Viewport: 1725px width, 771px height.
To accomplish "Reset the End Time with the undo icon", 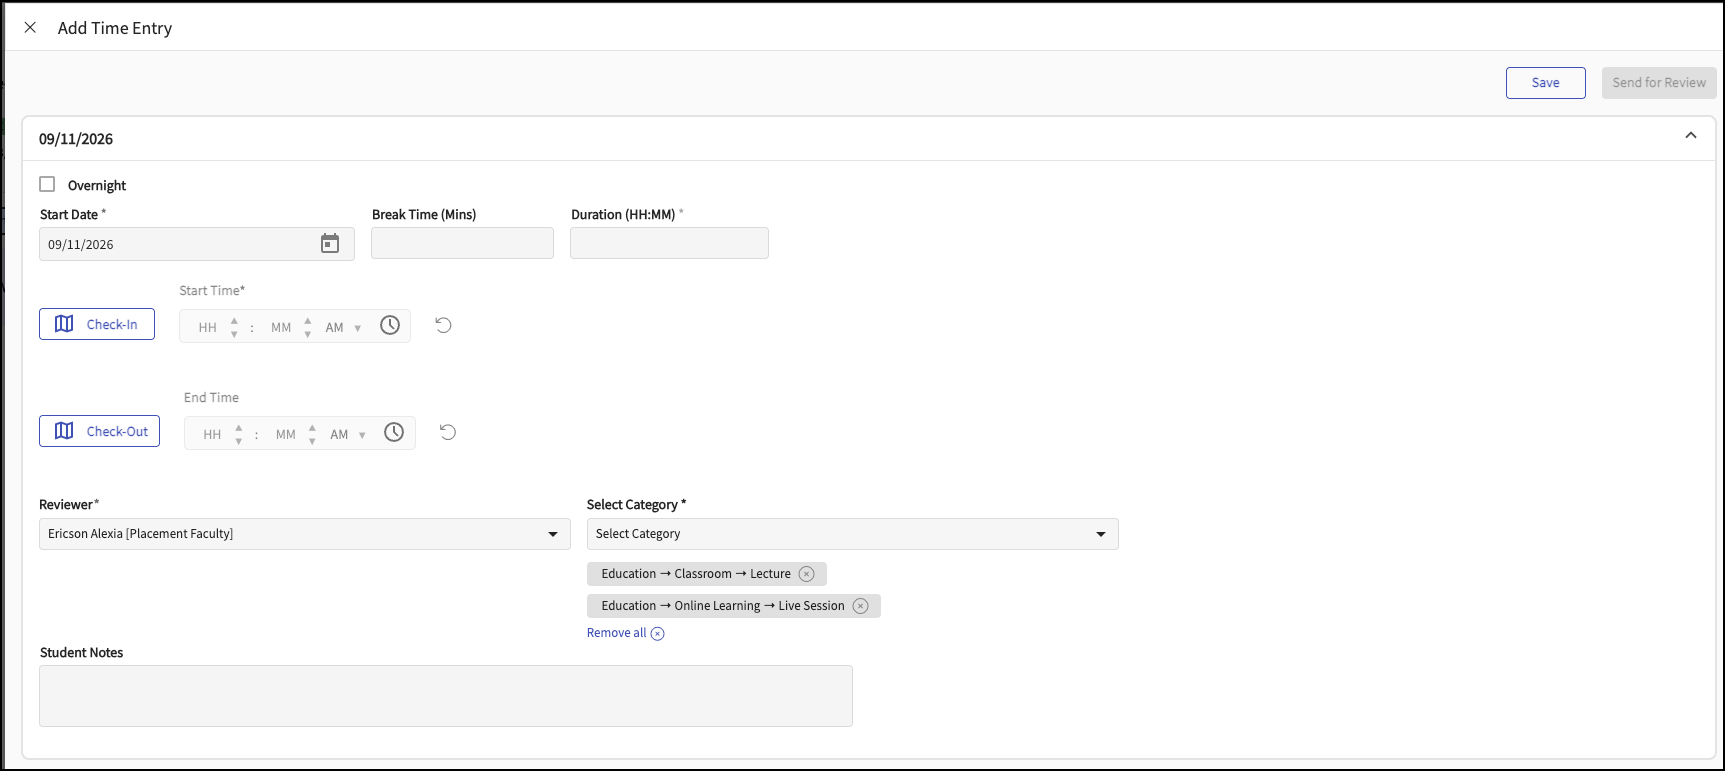I will (x=448, y=432).
